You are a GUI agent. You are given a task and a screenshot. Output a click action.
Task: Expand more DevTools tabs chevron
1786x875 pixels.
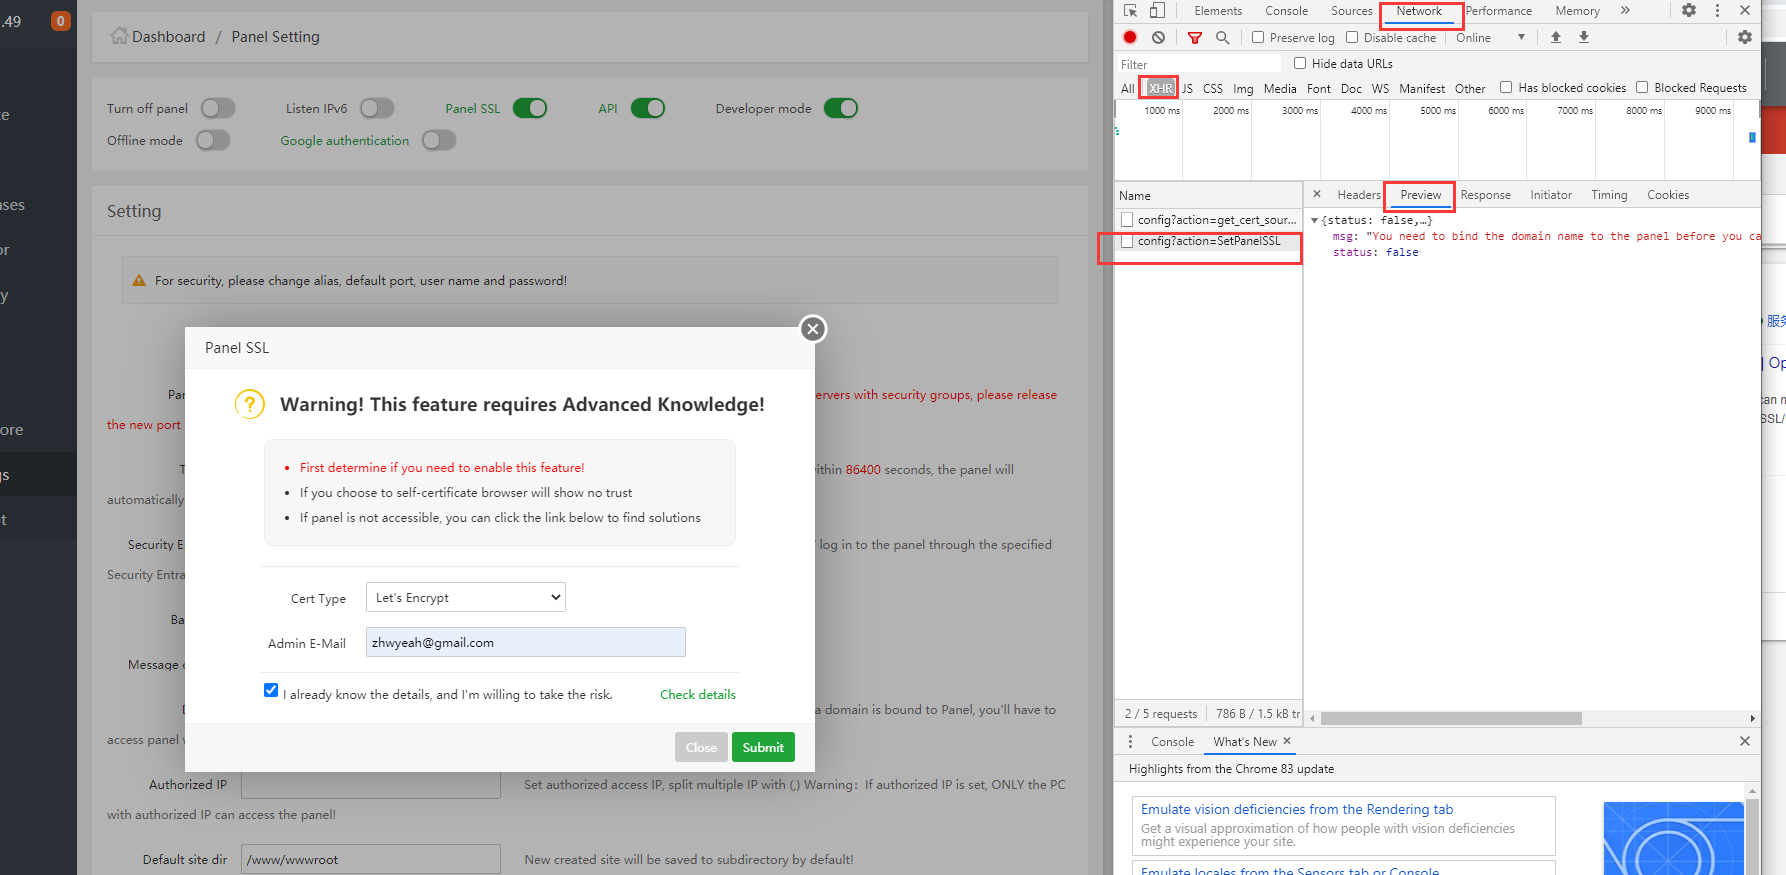(x=1625, y=11)
